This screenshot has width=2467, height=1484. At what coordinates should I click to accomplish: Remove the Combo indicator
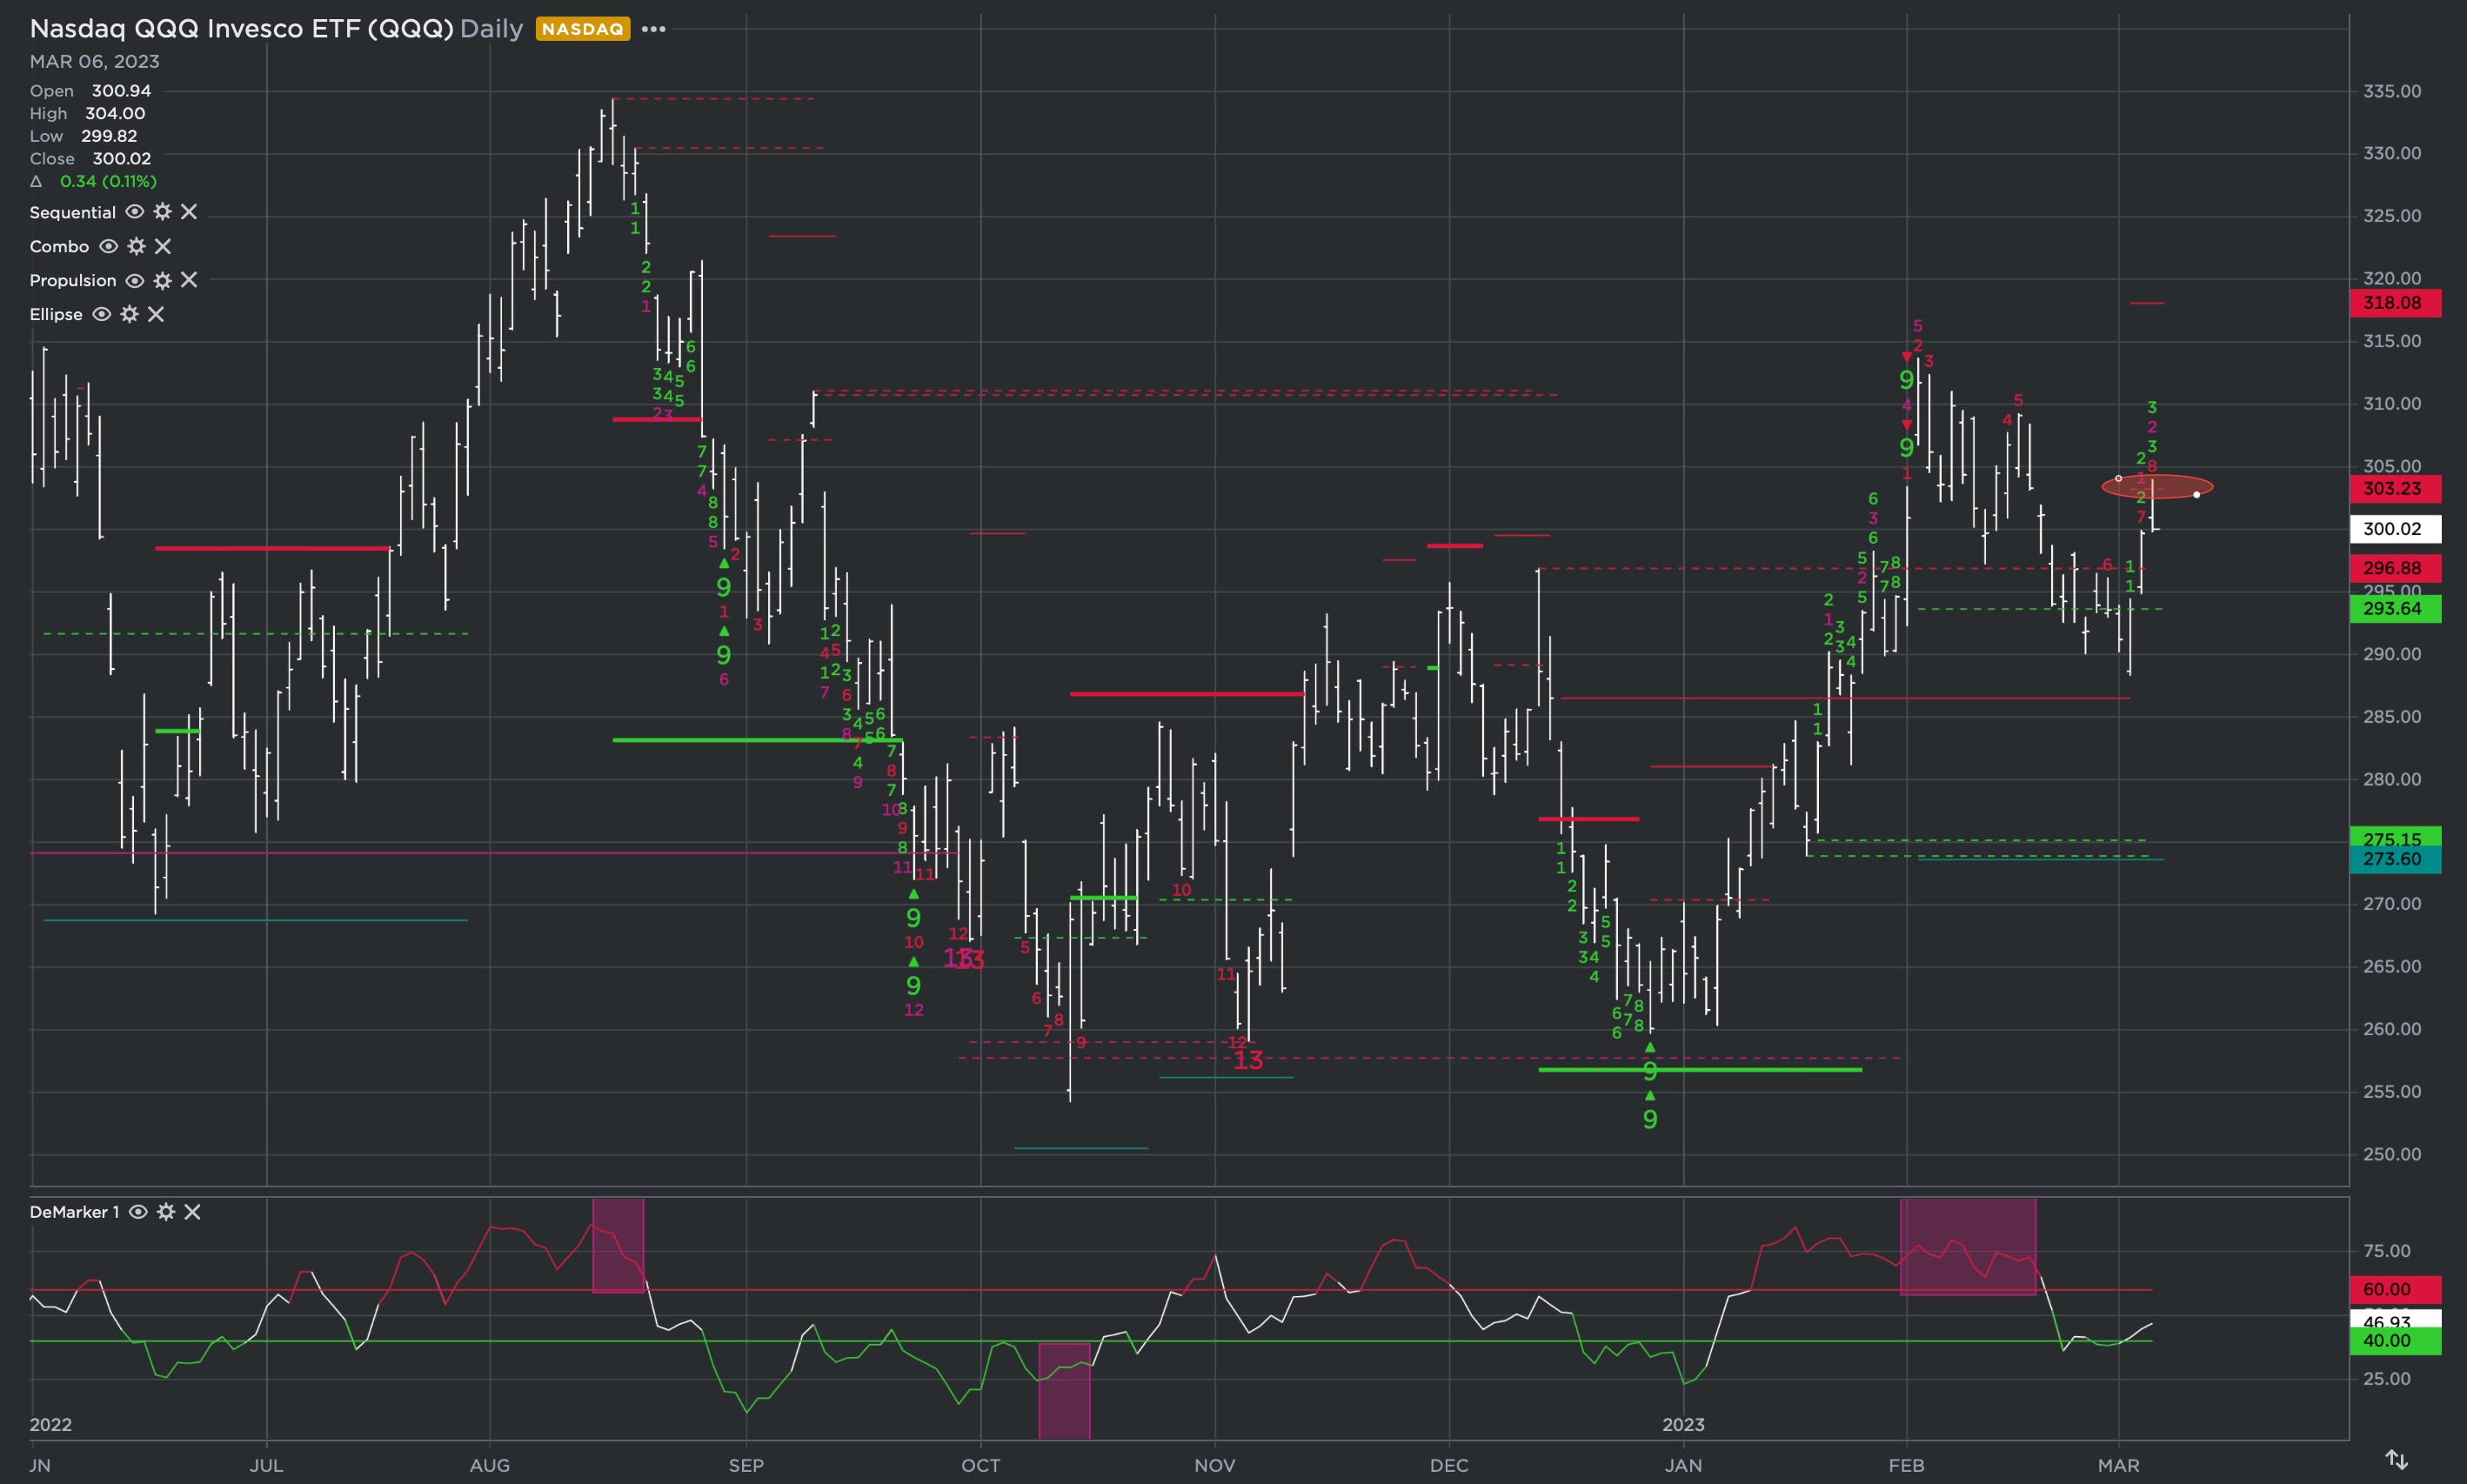point(163,246)
